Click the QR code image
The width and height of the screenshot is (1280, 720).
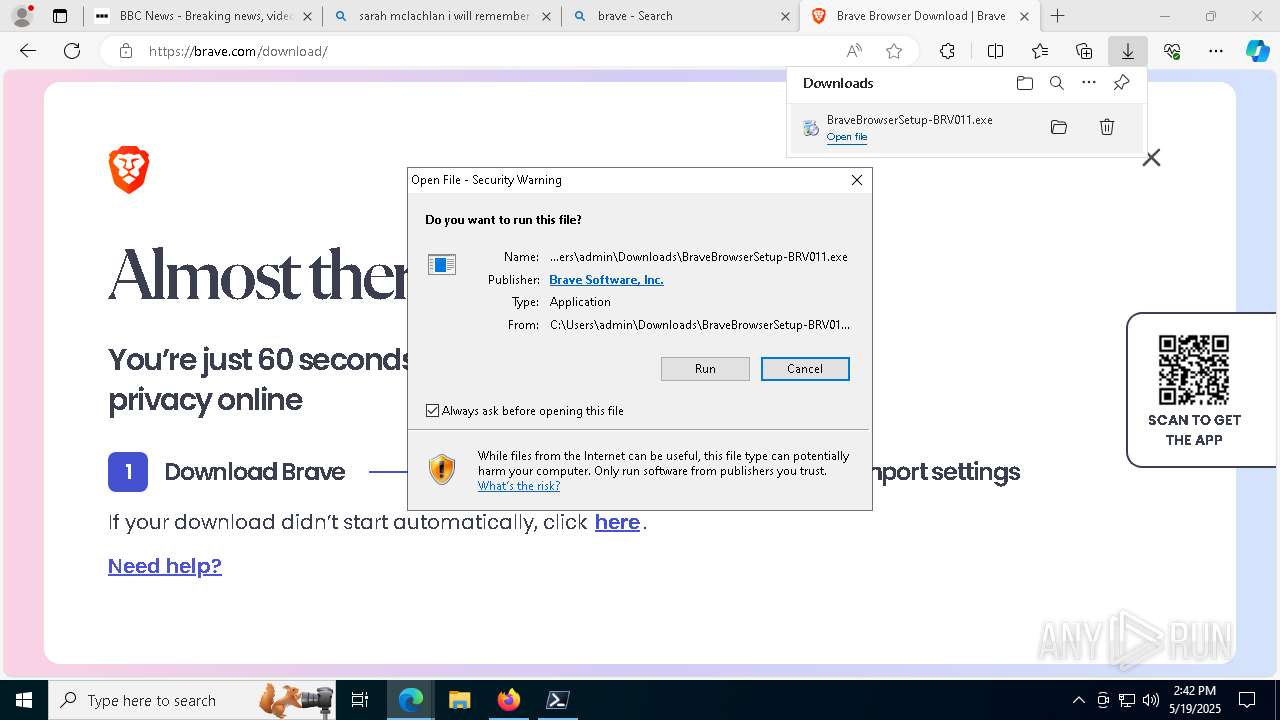[1193, 369]
